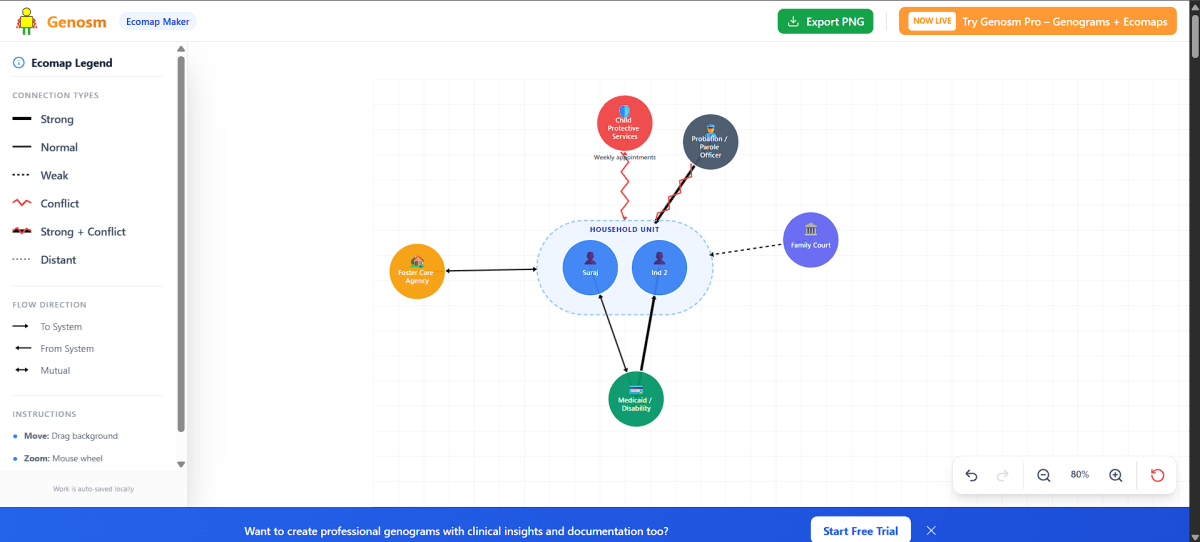1200x542 pixels.
Task: Open the Genosm brand name link
Action: pyautogui.click(x=77, y=21)
